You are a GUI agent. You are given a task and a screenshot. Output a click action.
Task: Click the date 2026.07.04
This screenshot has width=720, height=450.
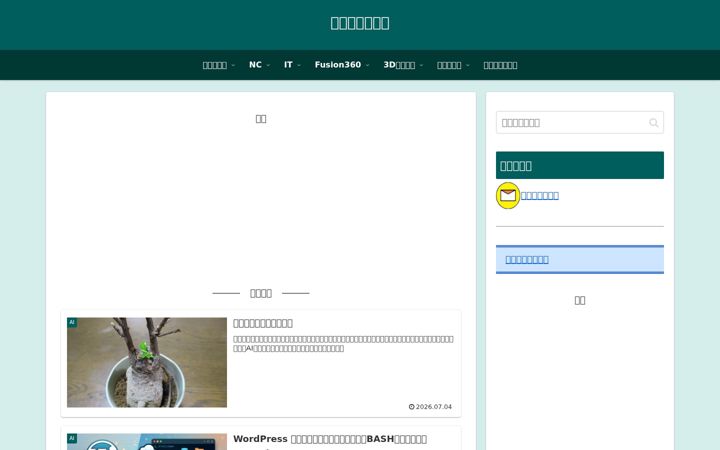click(433, 407)
